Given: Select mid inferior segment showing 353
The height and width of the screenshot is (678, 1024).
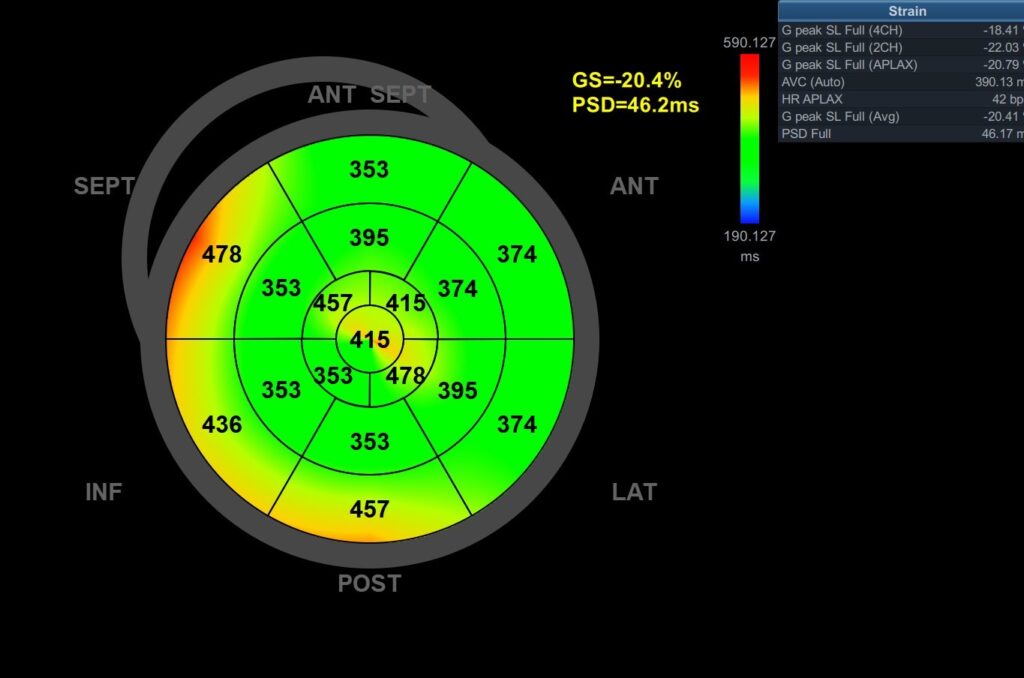Looking at the screenshot, I should 281,390.
